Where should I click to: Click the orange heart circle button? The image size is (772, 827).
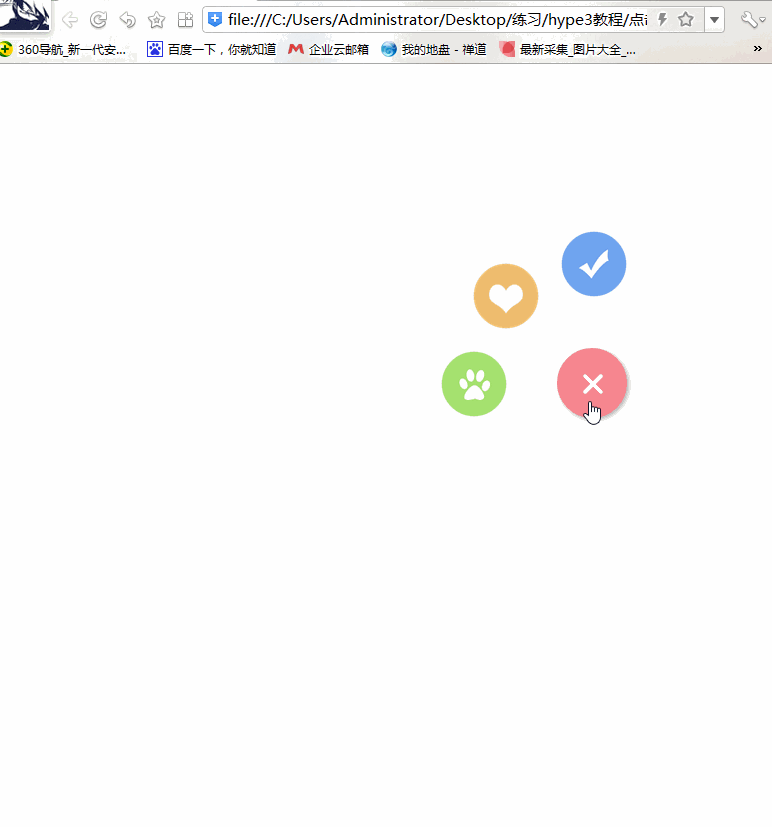click(506, 296)
